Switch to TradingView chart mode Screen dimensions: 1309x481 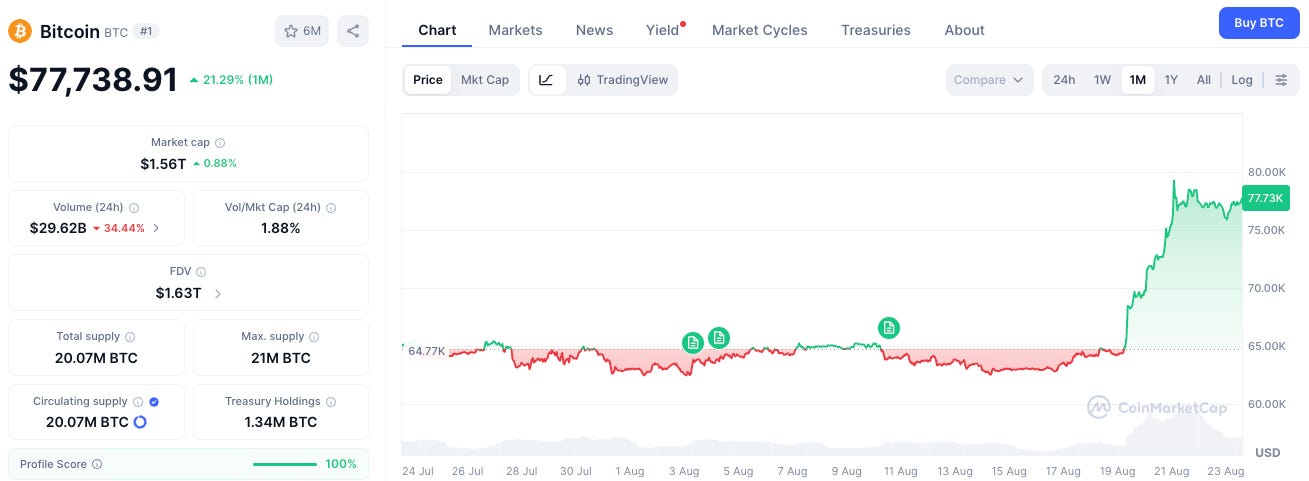click(622, 80)
